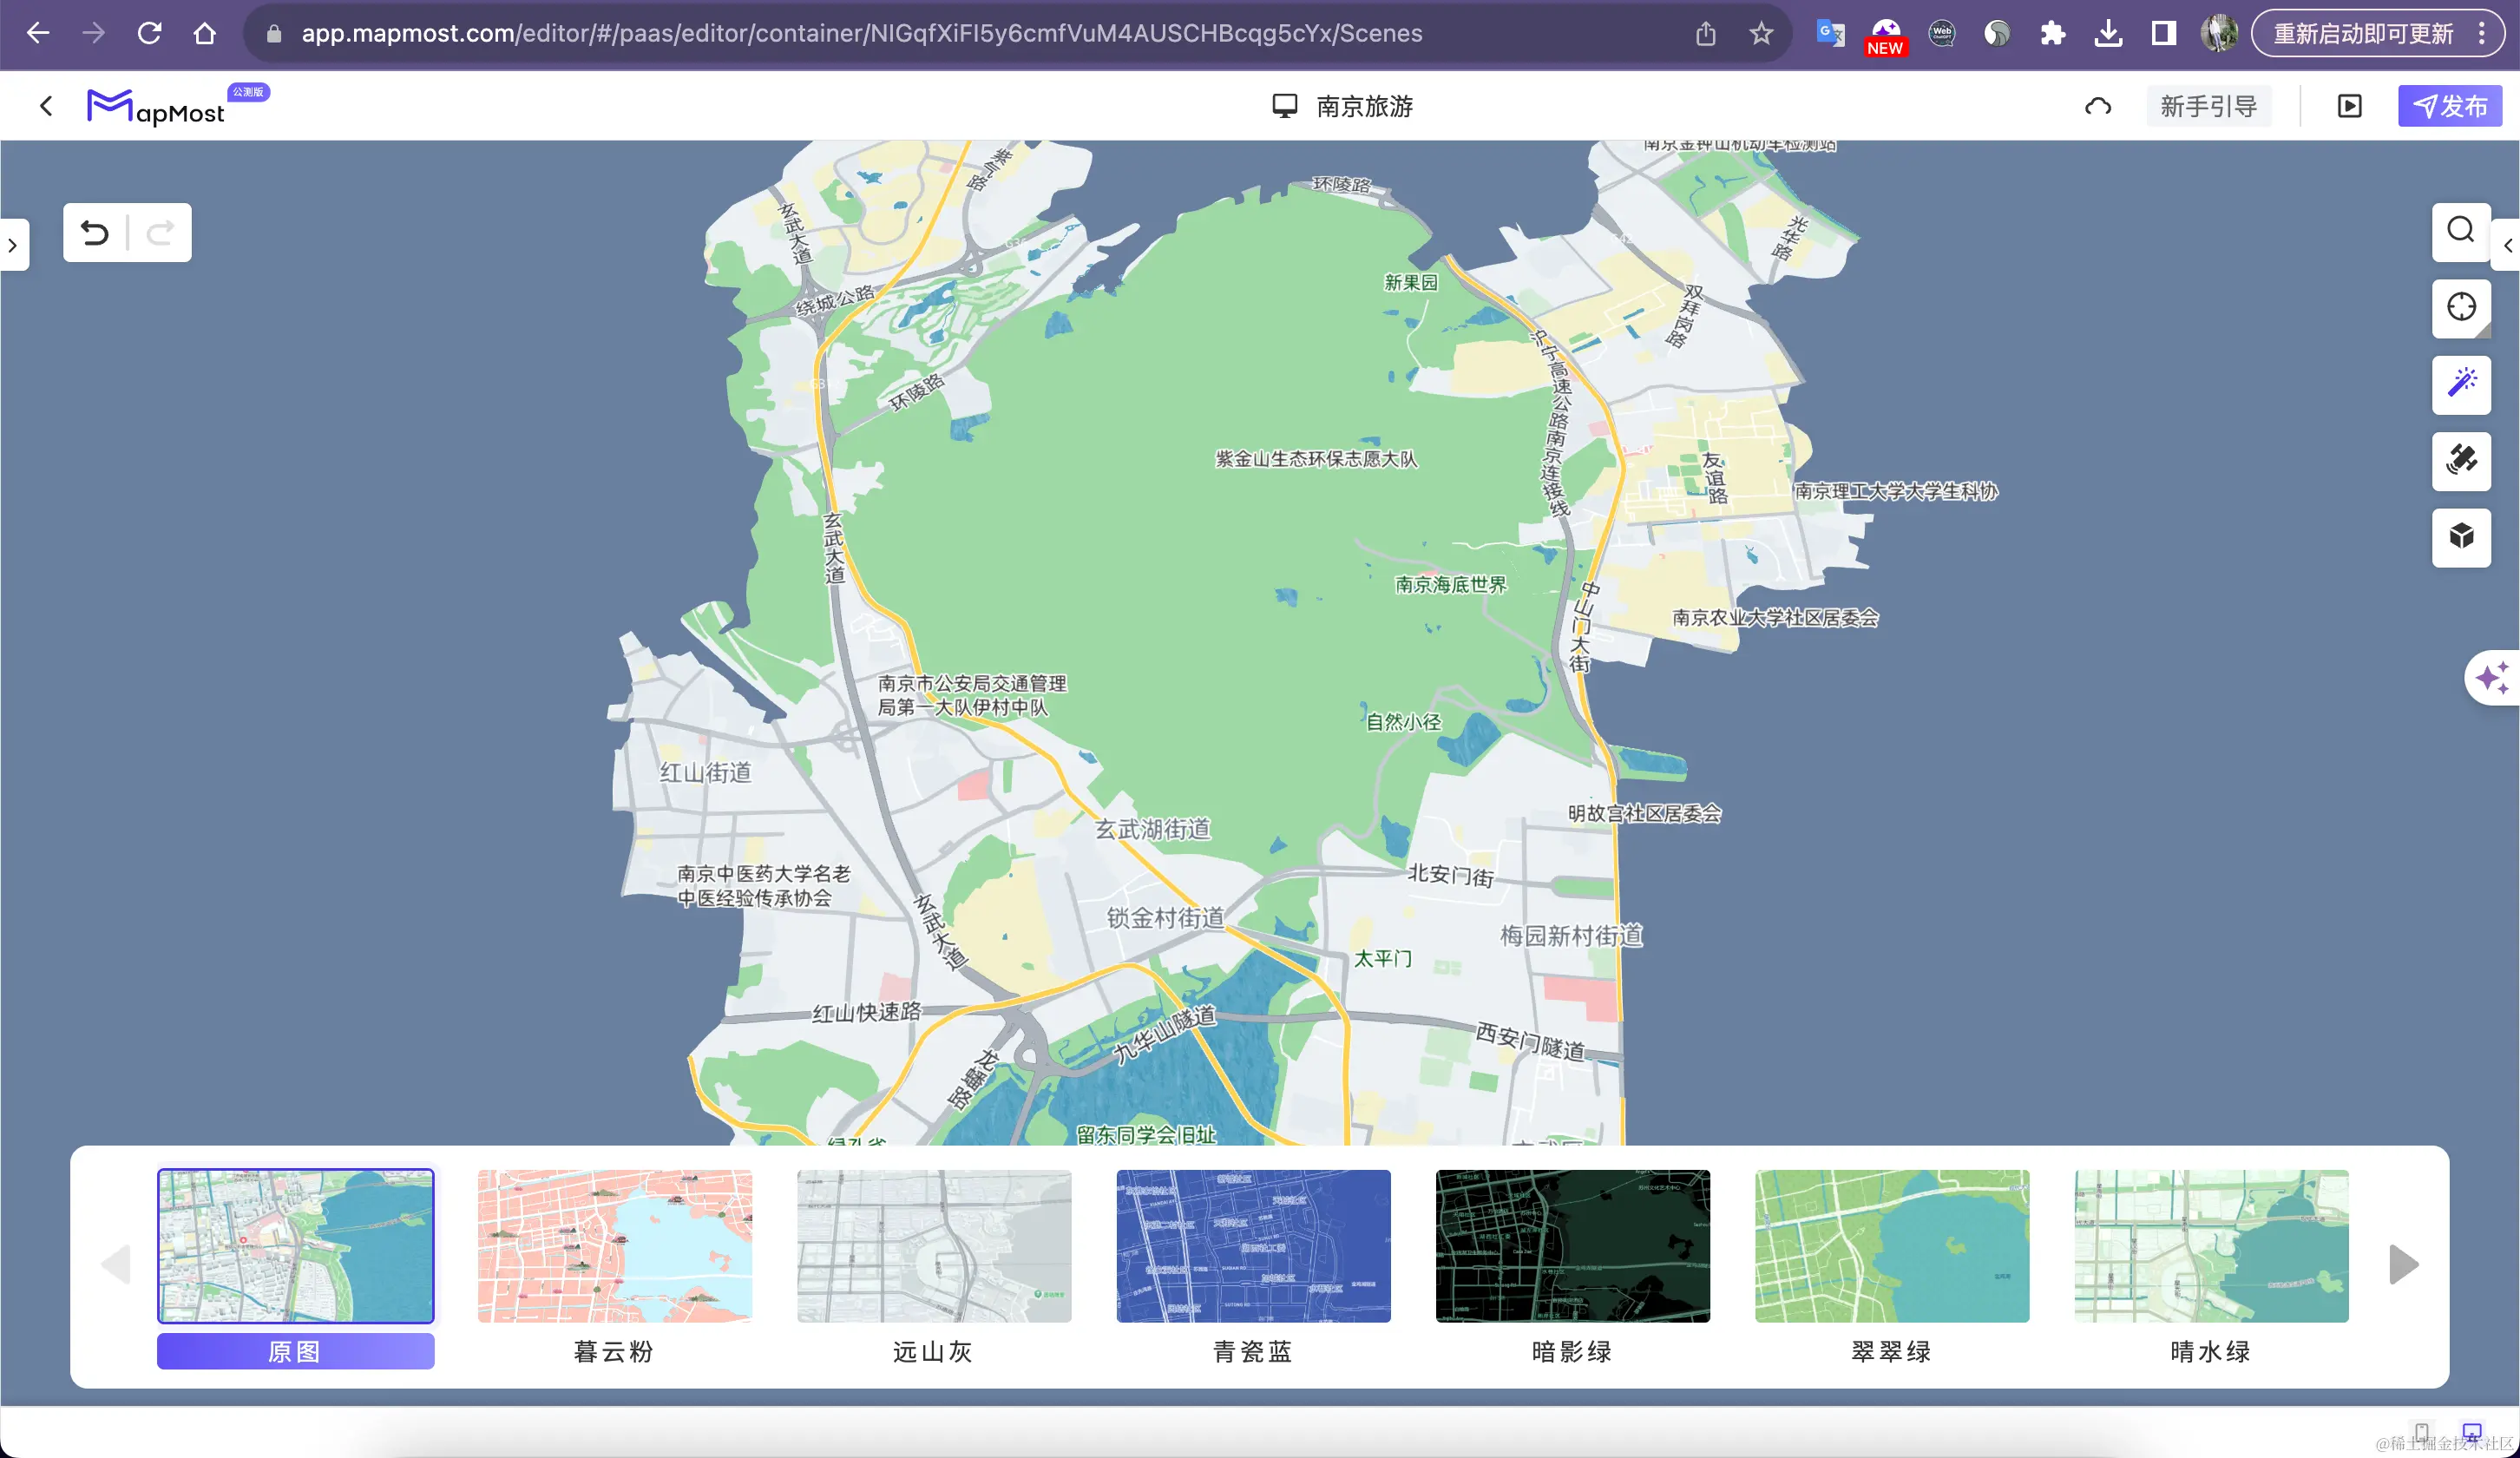This screenshot has width=2520, height=1458.
Task: Go back using MapMost back chevron
Action: click(x=46, y=106)
